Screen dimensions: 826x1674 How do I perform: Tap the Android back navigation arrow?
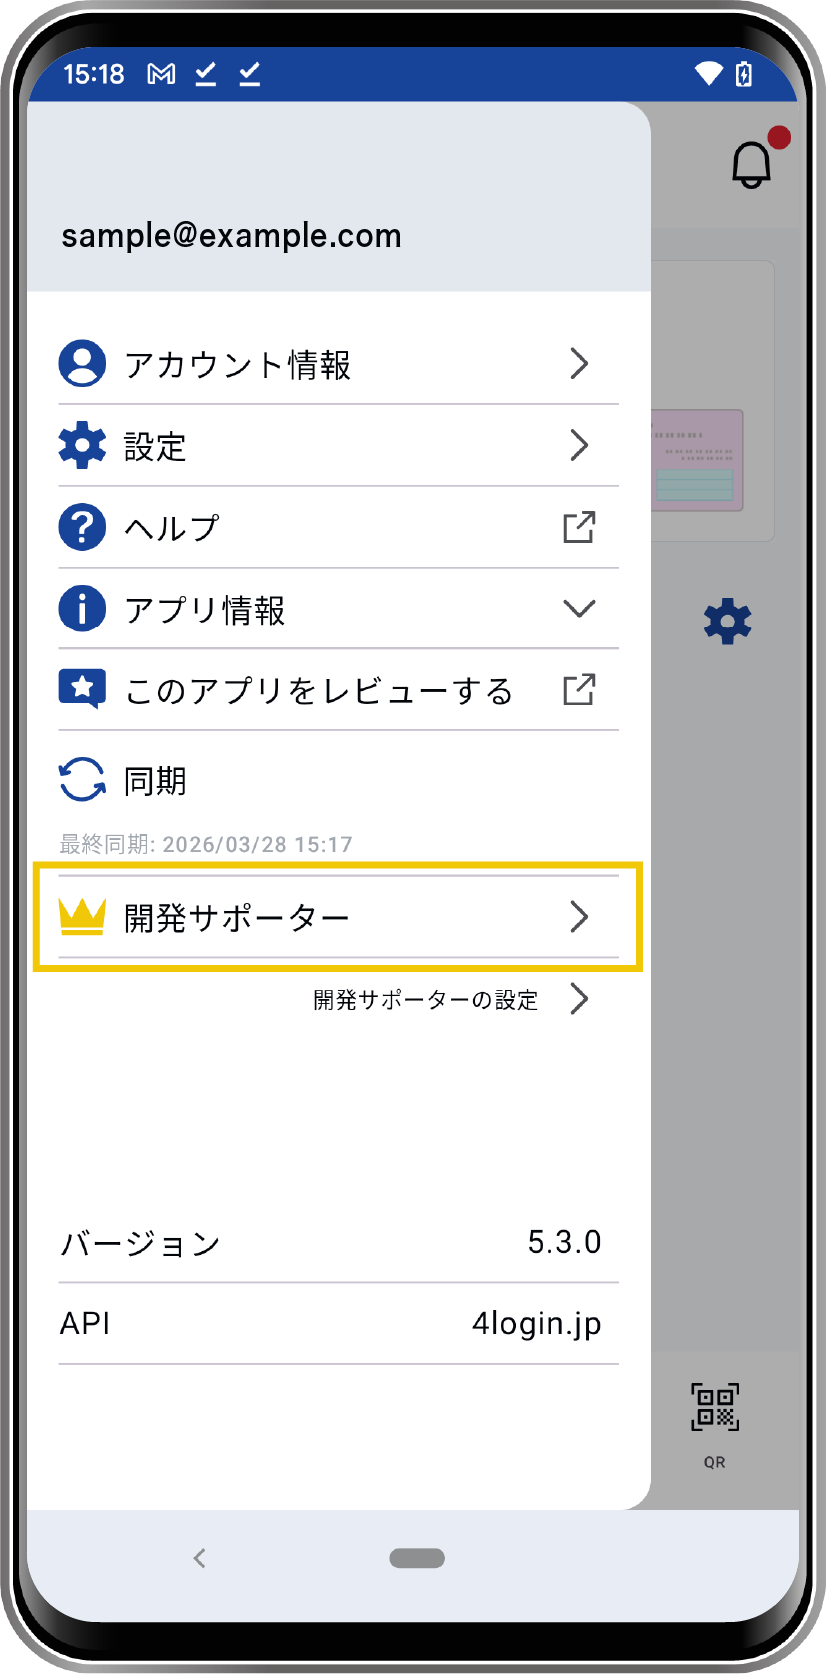click(x=200, y=1558)
